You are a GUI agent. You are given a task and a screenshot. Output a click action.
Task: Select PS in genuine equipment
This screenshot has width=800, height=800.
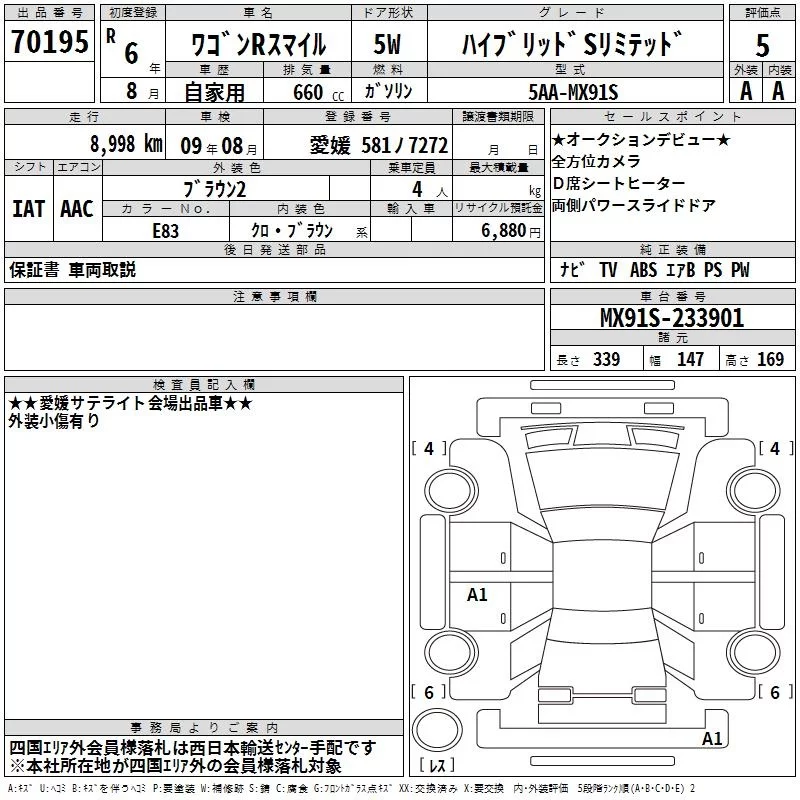(x=713, y=270)
